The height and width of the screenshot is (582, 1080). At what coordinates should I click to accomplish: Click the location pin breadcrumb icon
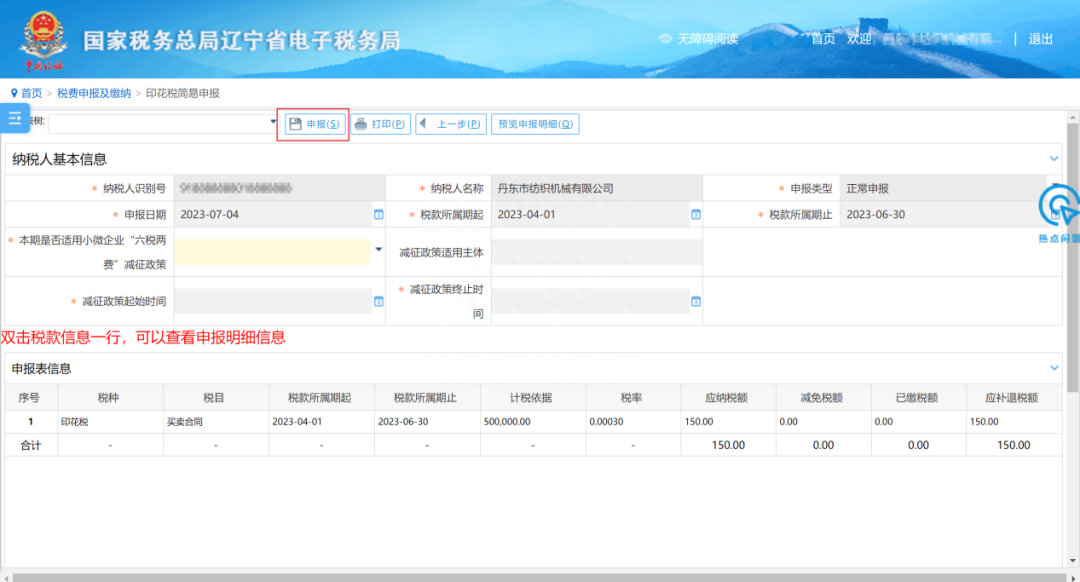click(14, 93)
